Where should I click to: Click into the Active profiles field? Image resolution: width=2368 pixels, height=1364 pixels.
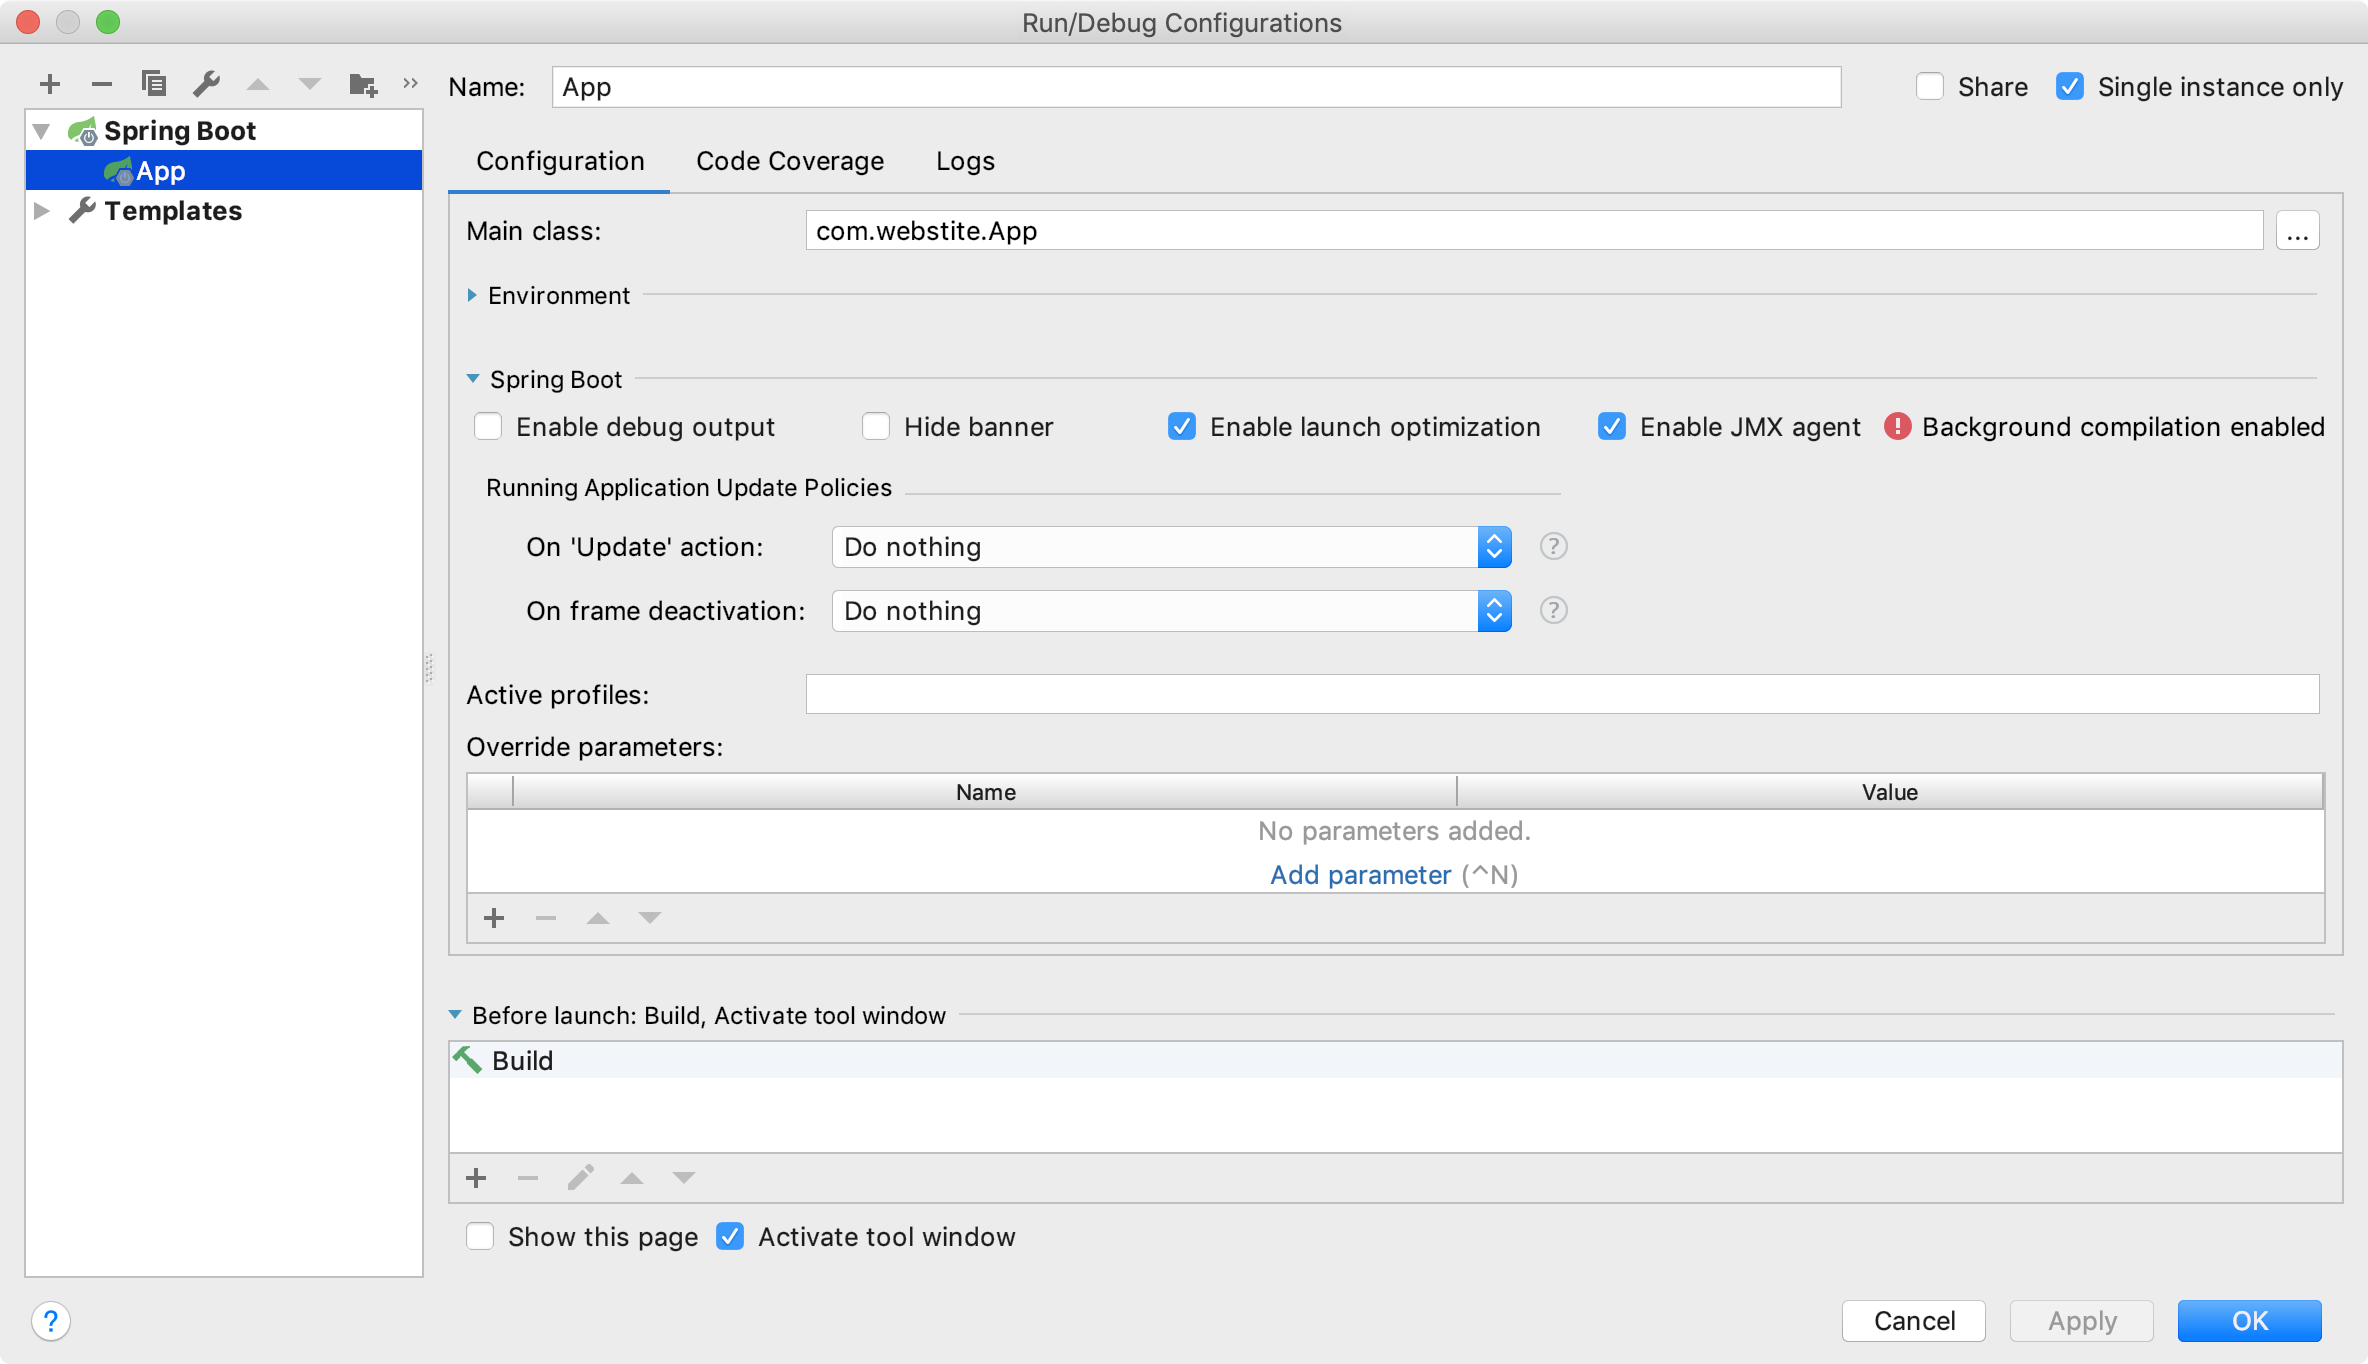point(1562,694)
